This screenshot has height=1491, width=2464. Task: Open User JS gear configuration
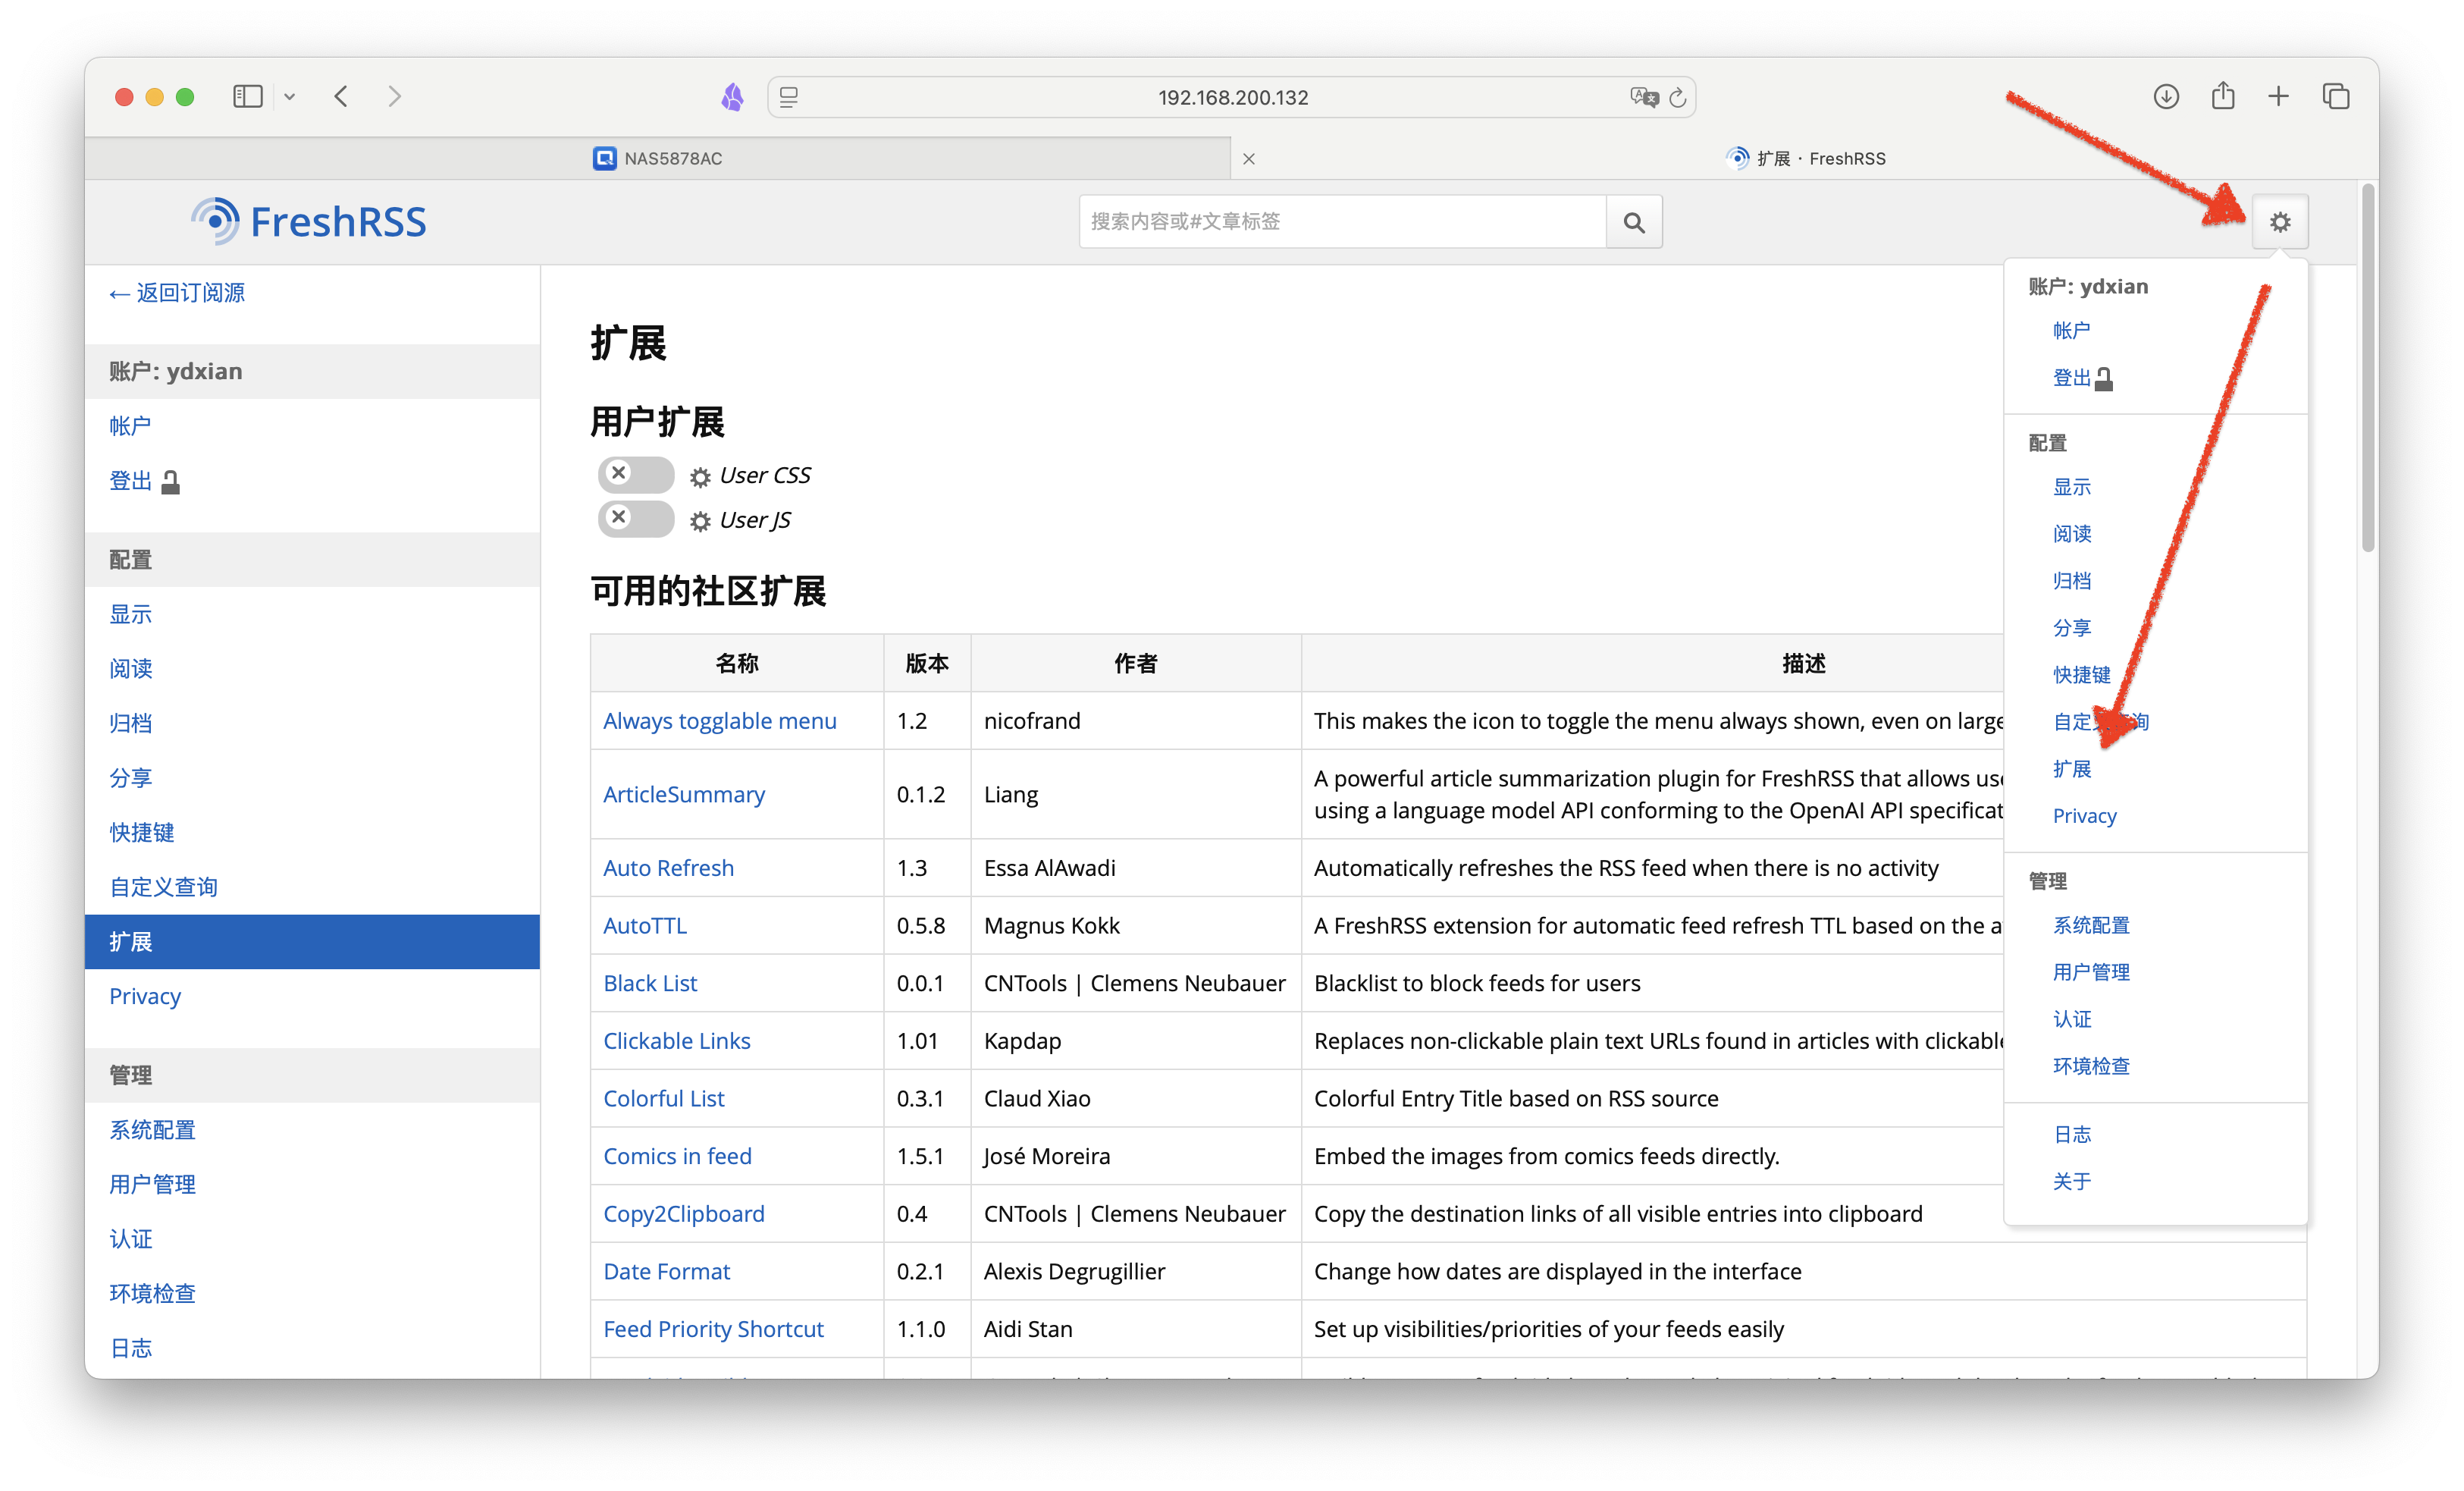tap(700, 521)
